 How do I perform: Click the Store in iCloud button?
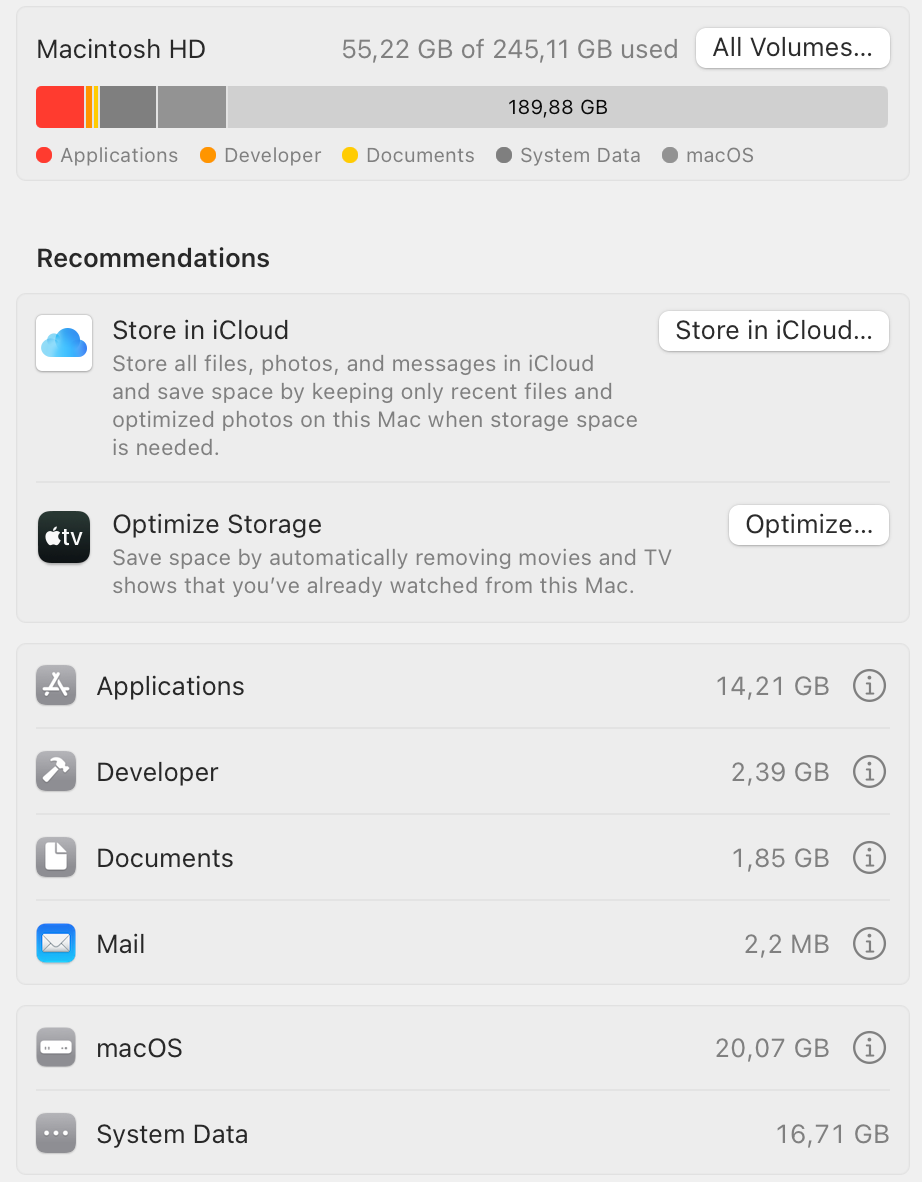tap(773, 331)
